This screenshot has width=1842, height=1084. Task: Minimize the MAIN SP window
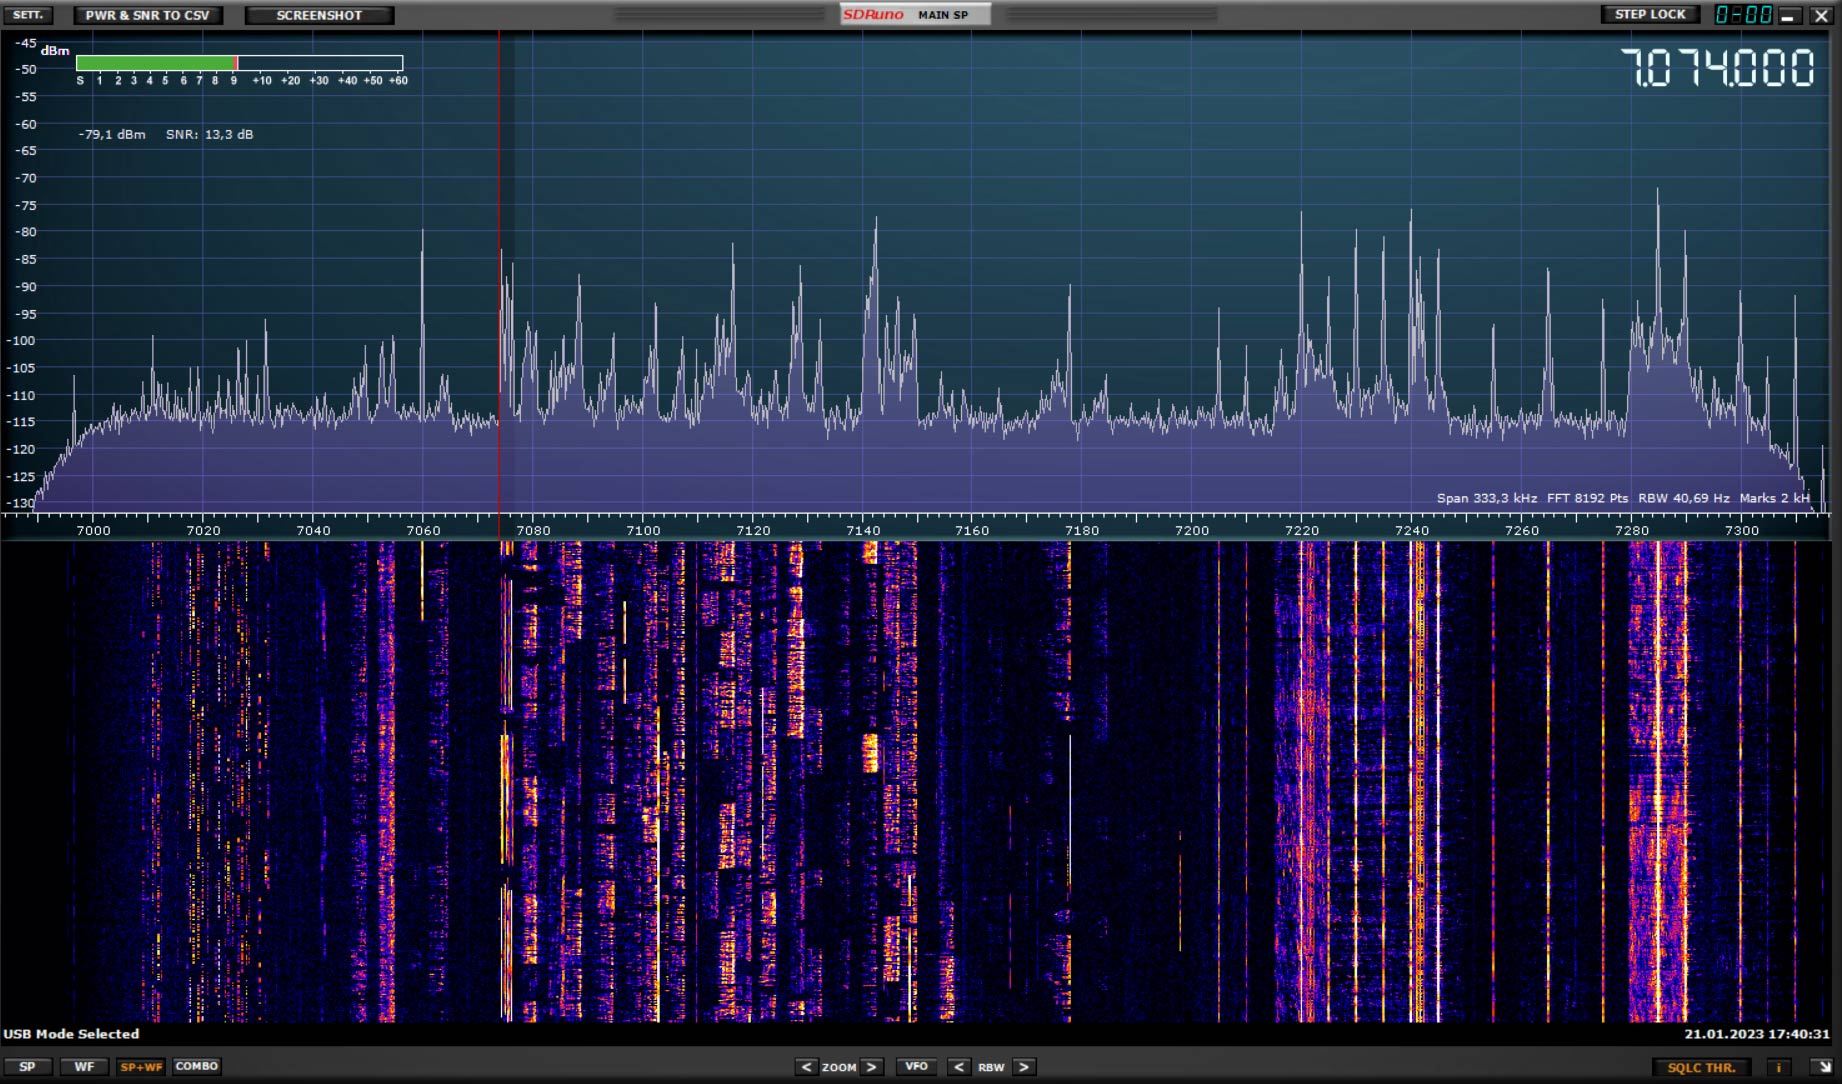1788,15
